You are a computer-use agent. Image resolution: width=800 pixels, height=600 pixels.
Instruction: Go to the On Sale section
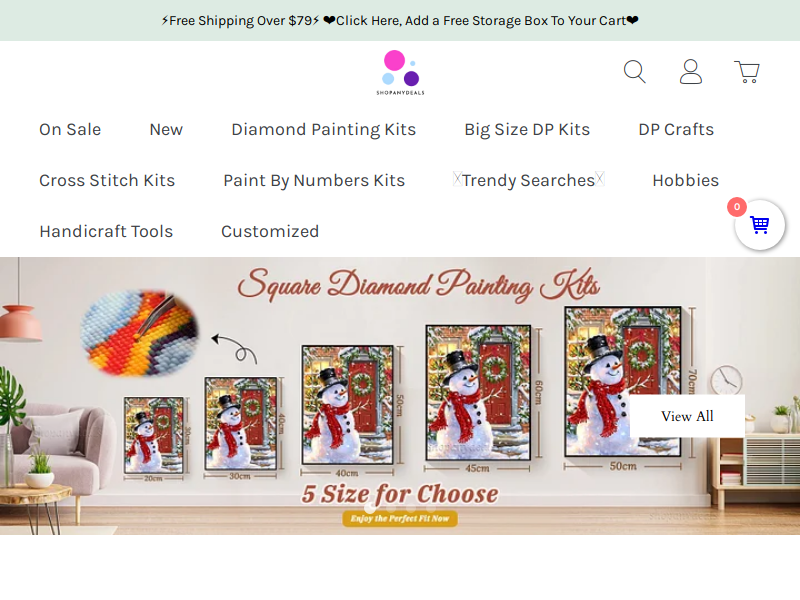click(70, 130)
